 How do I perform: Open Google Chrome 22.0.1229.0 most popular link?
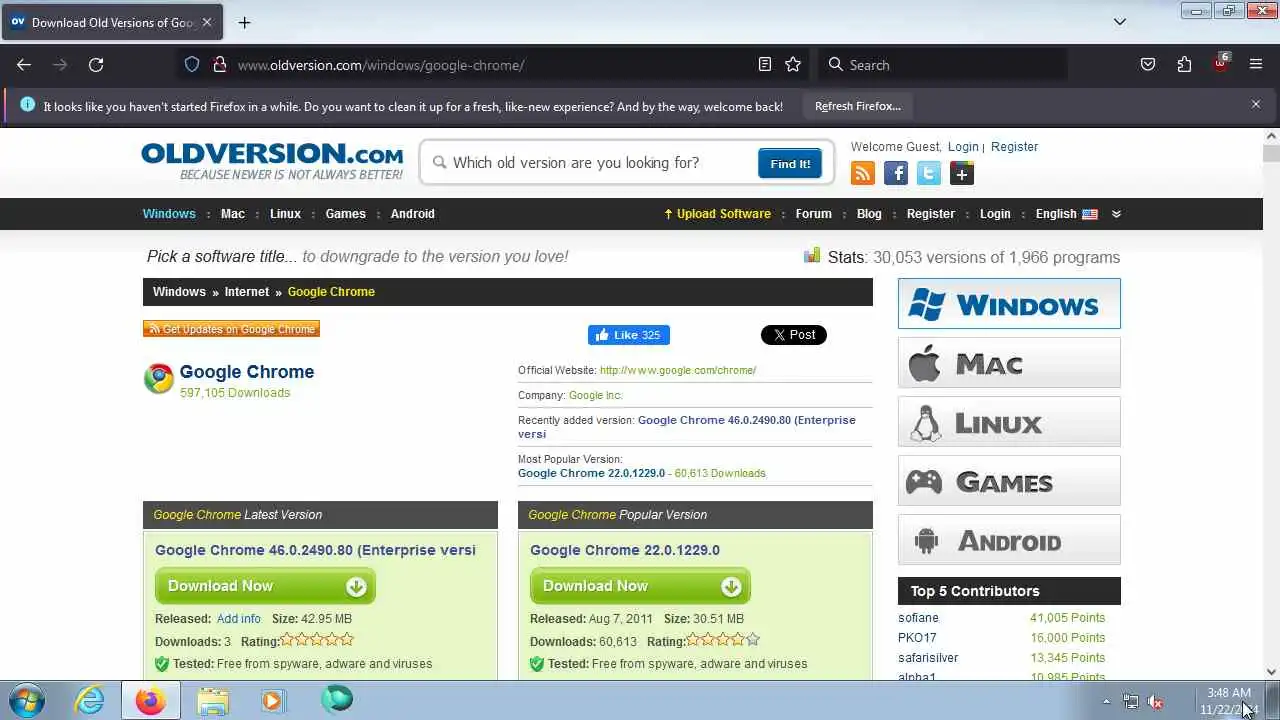tap(591, 473)
